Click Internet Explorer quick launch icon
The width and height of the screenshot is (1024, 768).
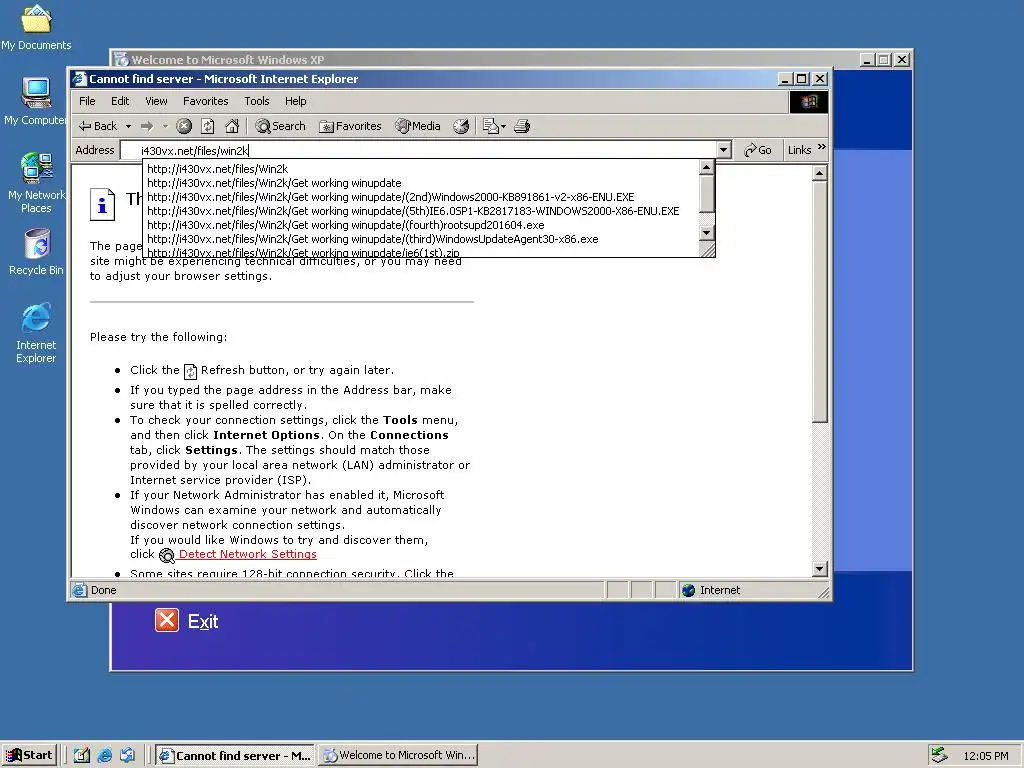[x=104, y=756]
